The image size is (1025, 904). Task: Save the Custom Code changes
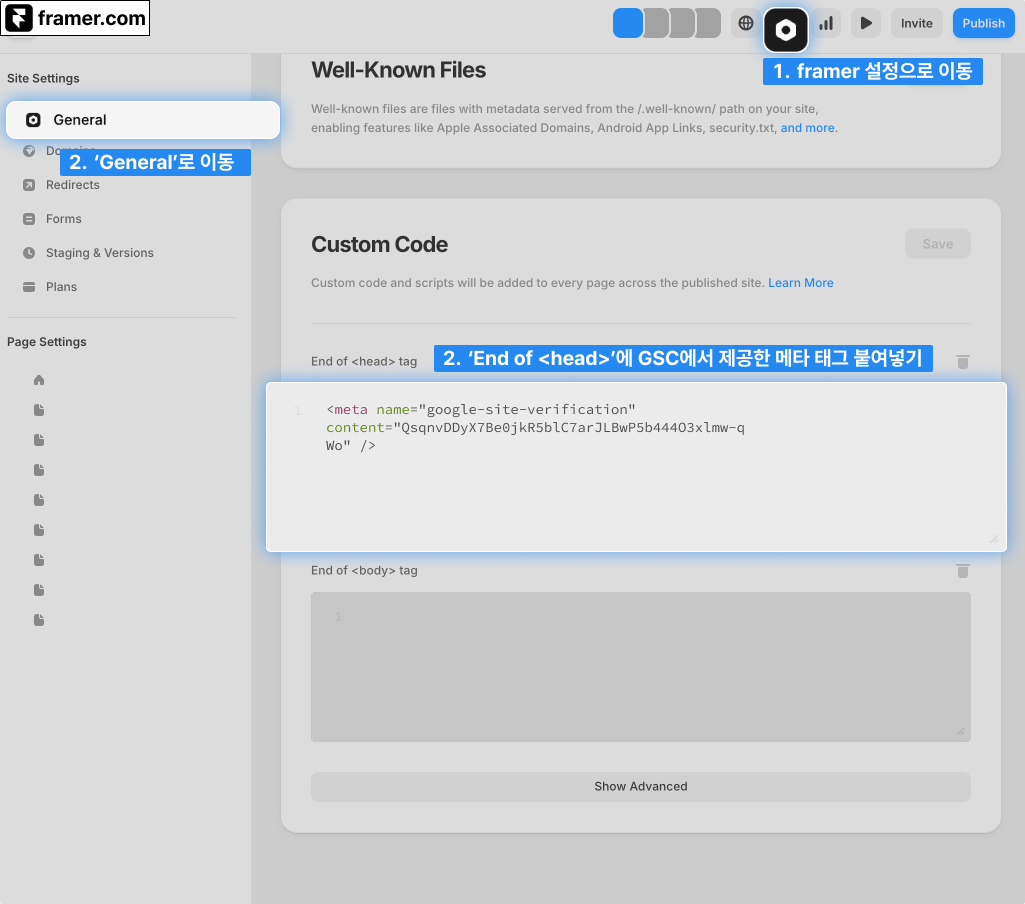(x=937, y=244)
